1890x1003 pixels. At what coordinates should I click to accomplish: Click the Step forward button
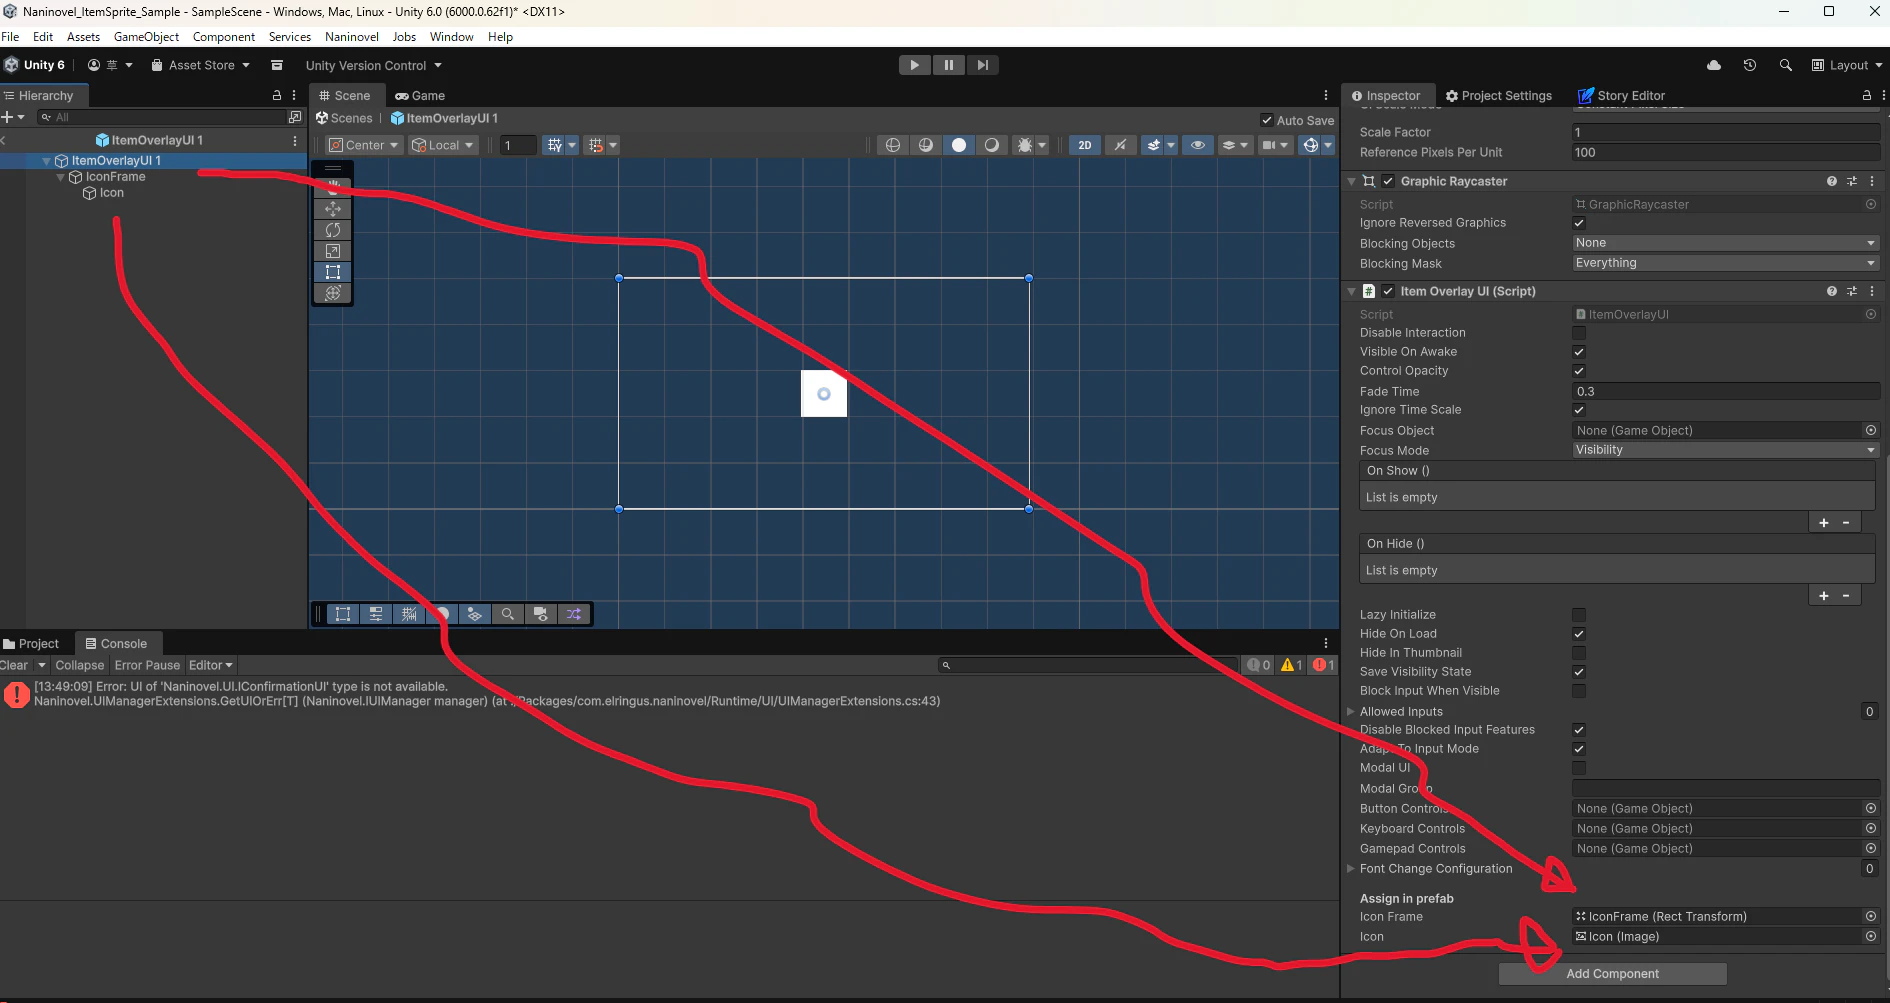pos(983,65)
